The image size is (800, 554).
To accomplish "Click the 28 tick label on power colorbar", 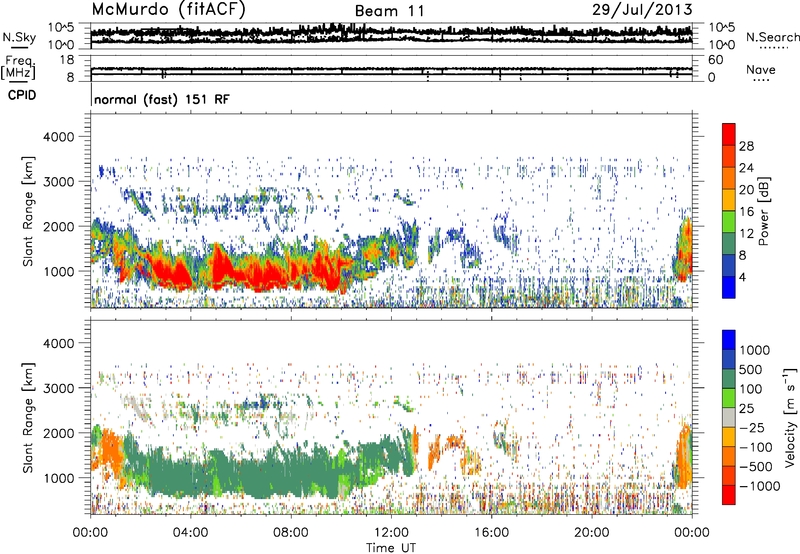I will [x=746, y=146].
